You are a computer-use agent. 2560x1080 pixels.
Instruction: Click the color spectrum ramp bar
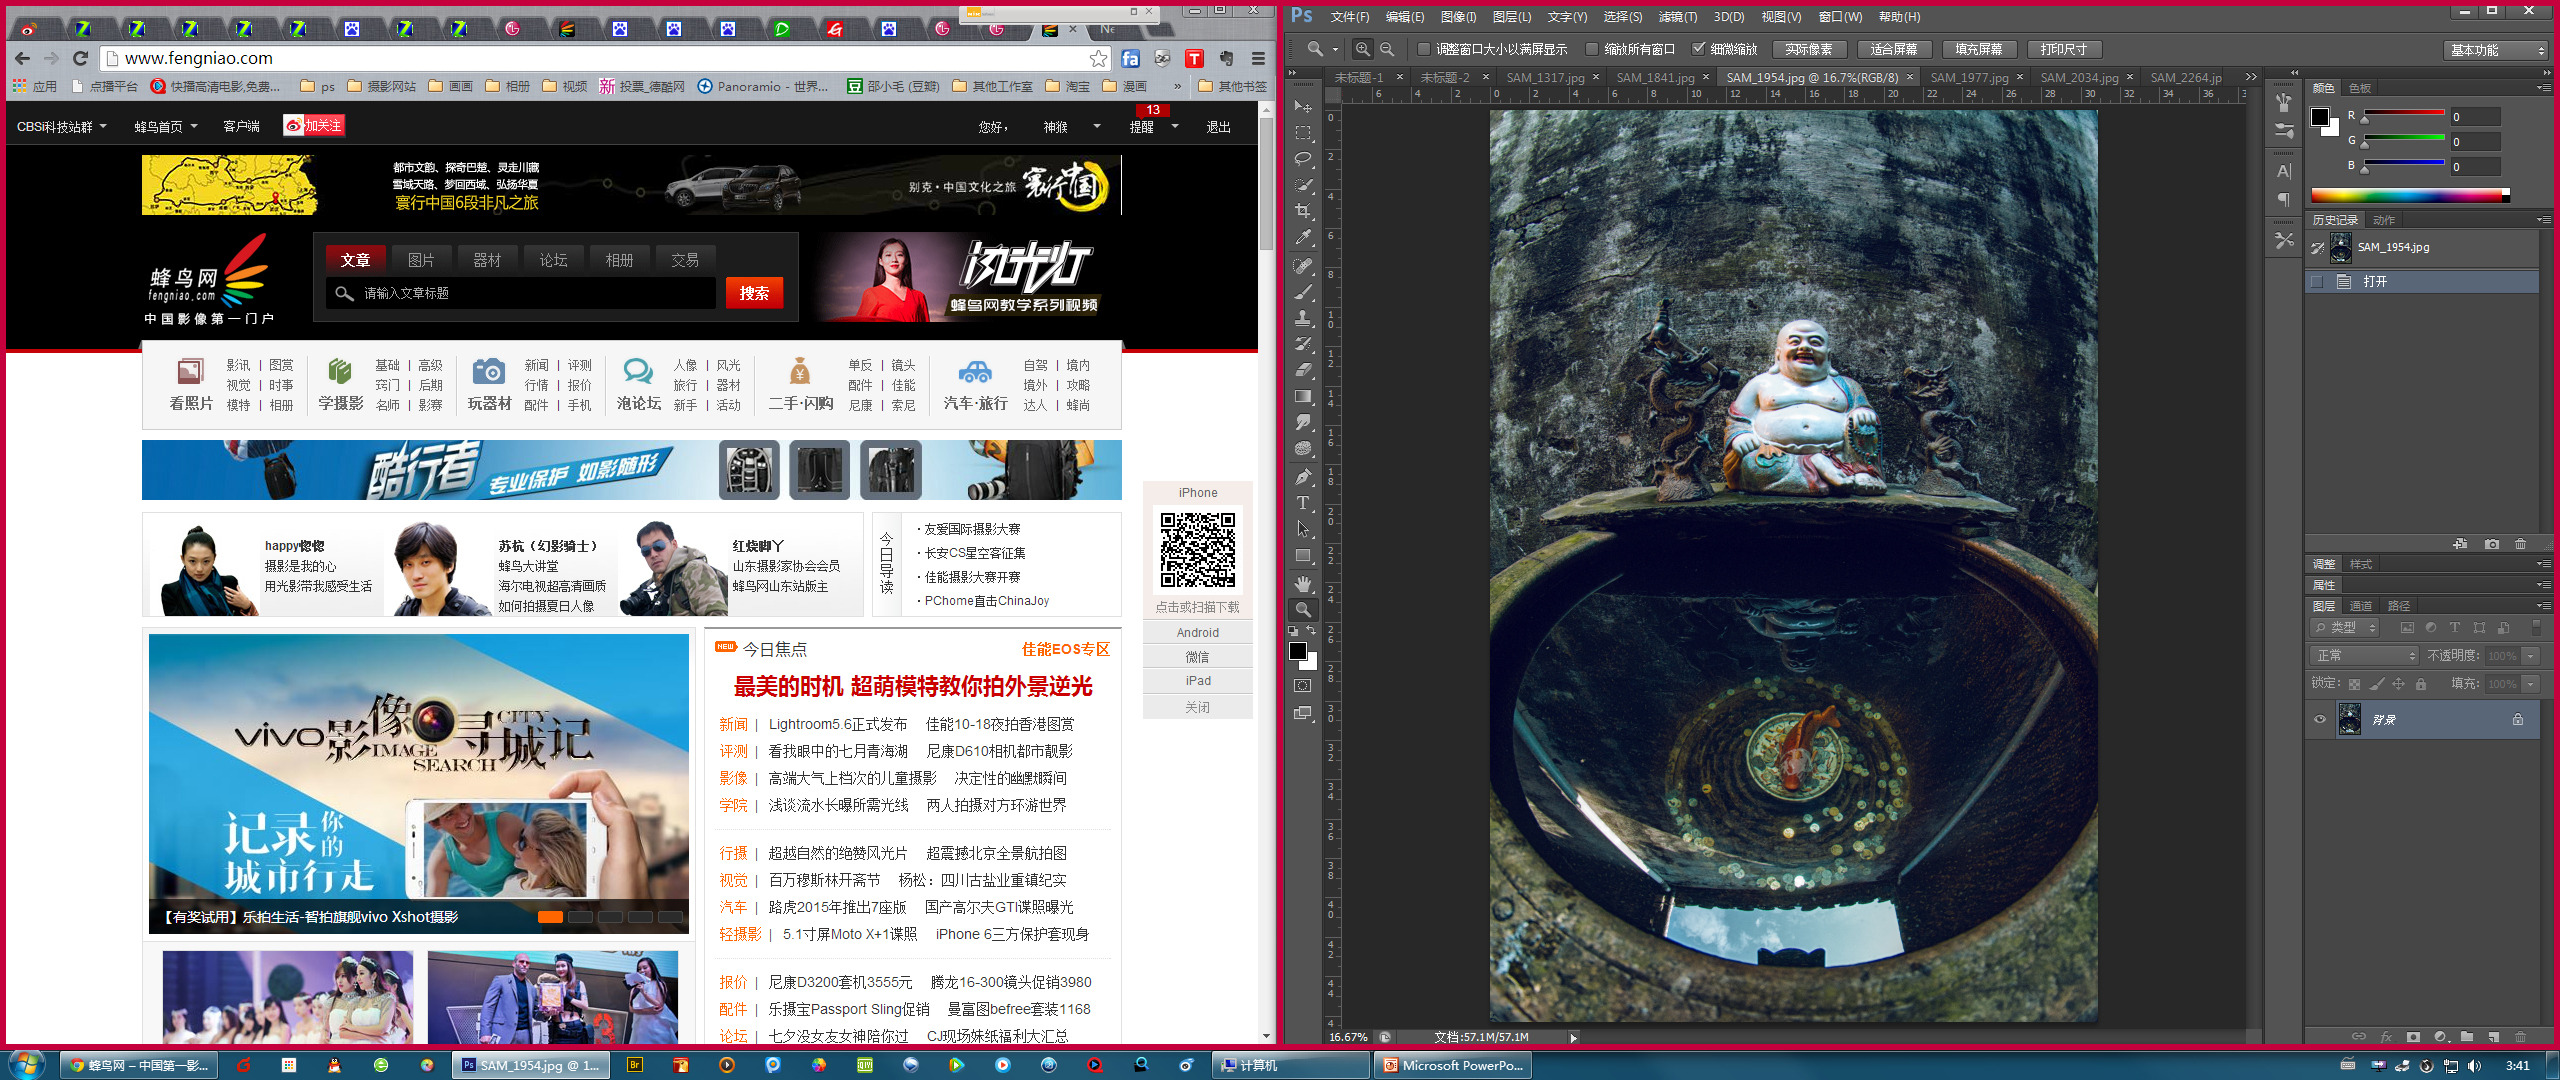point(2409,196)
